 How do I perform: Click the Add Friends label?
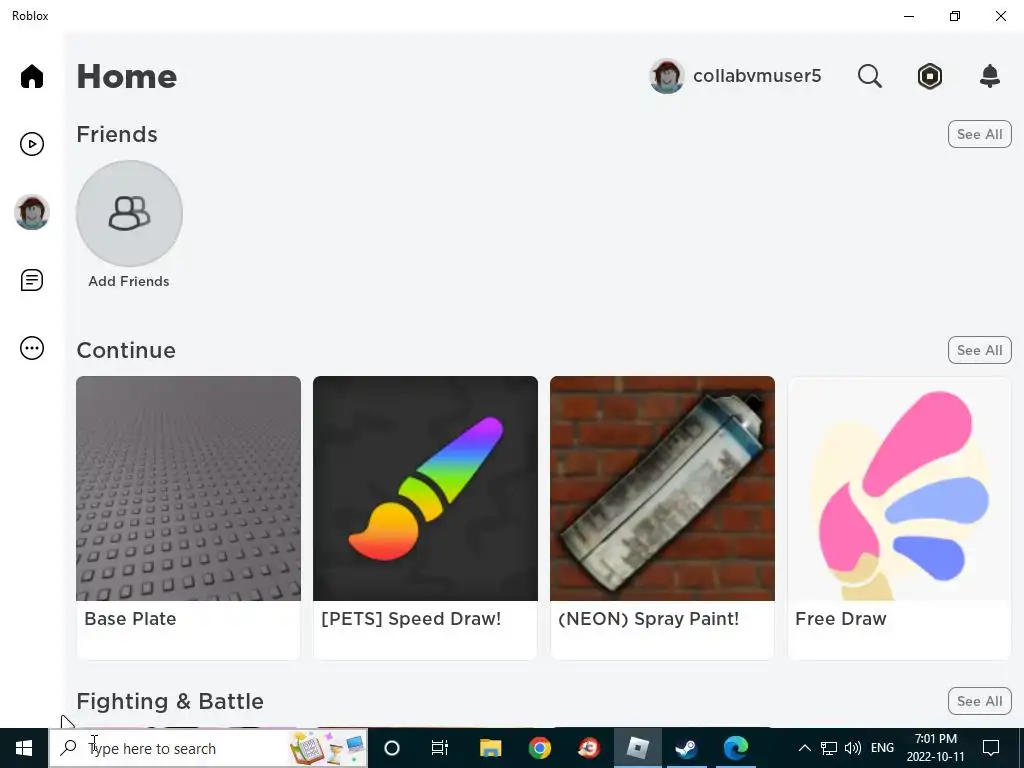(129, 281)
